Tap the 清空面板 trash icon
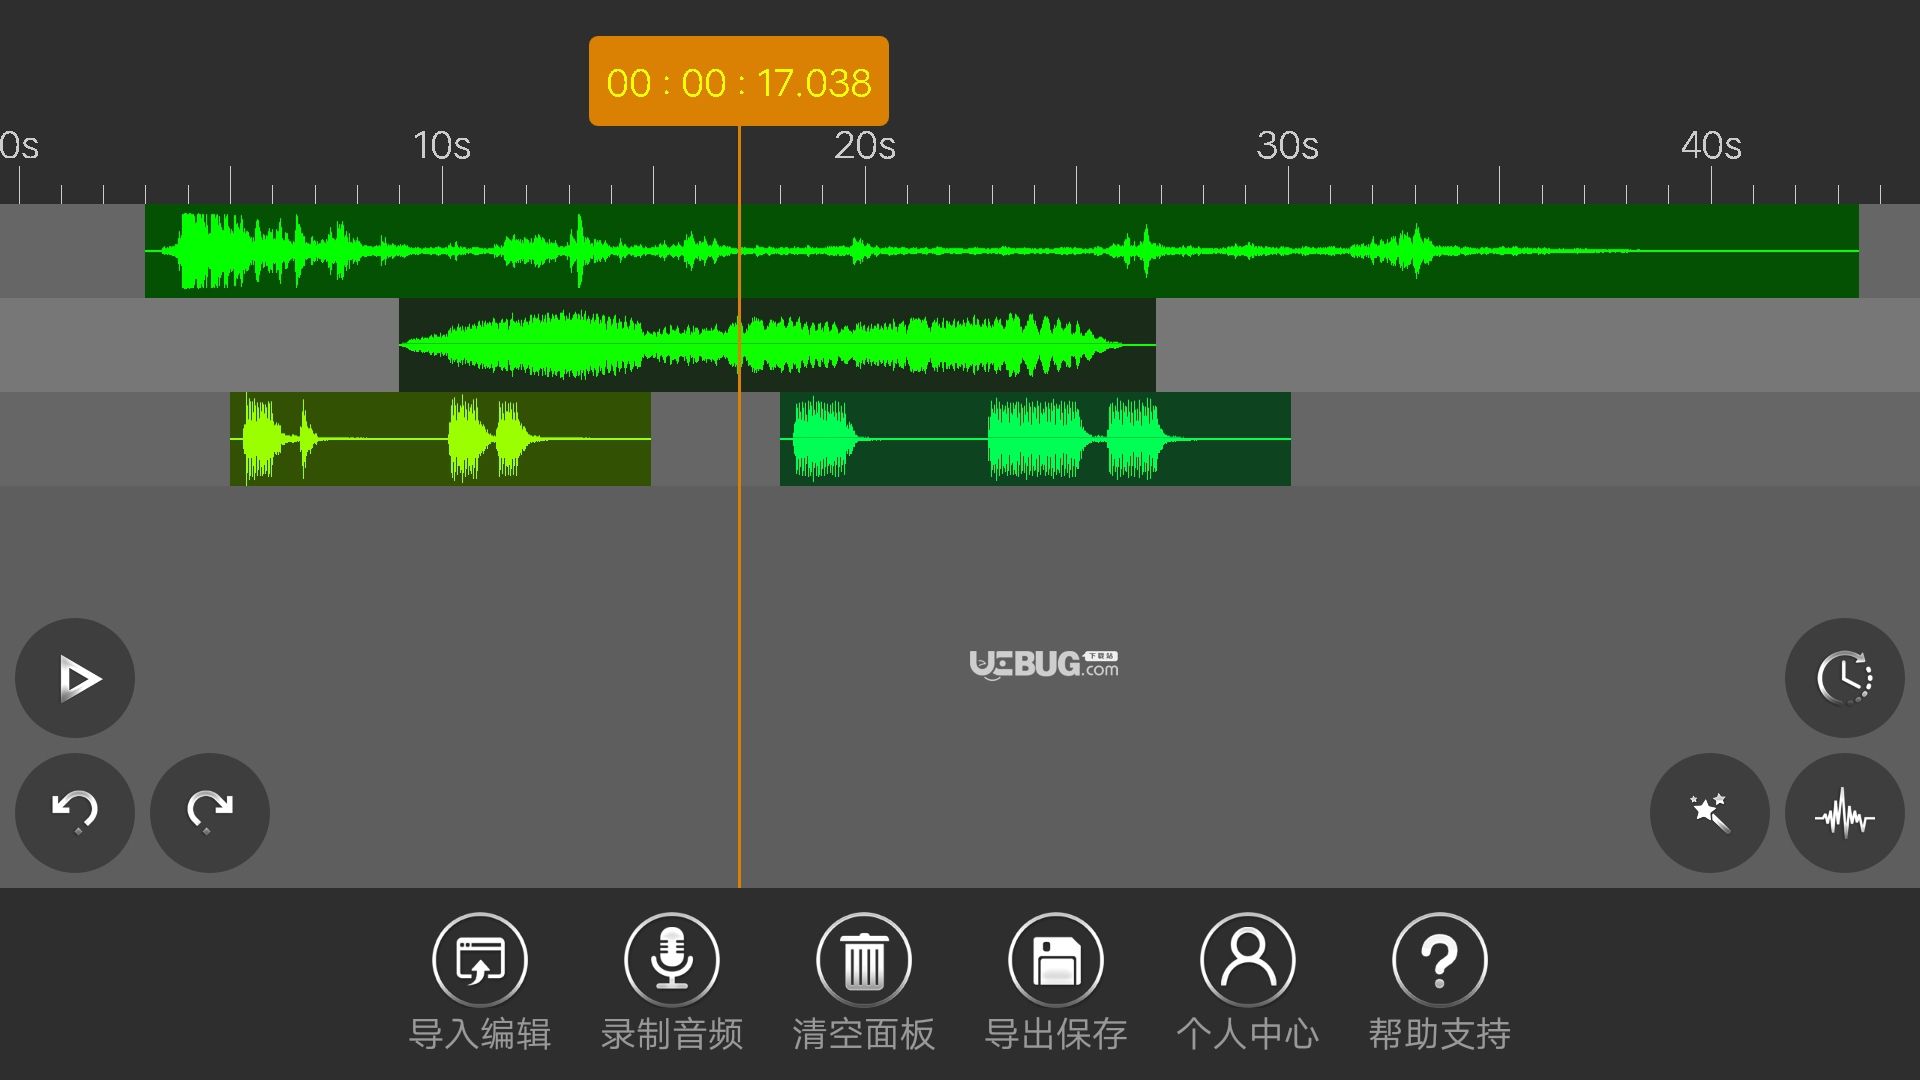 [864, 960]
